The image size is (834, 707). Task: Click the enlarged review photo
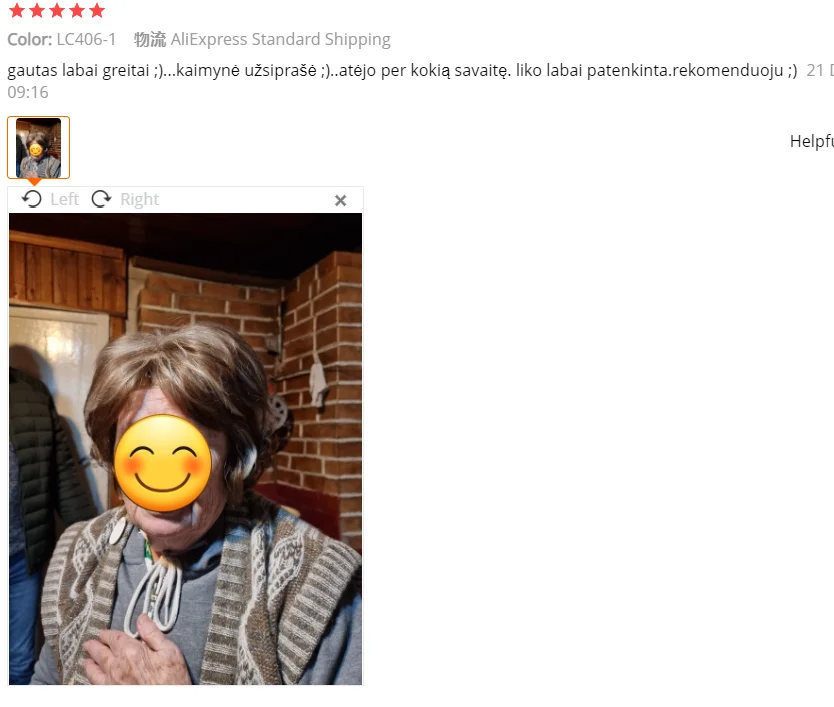point(185,448)
